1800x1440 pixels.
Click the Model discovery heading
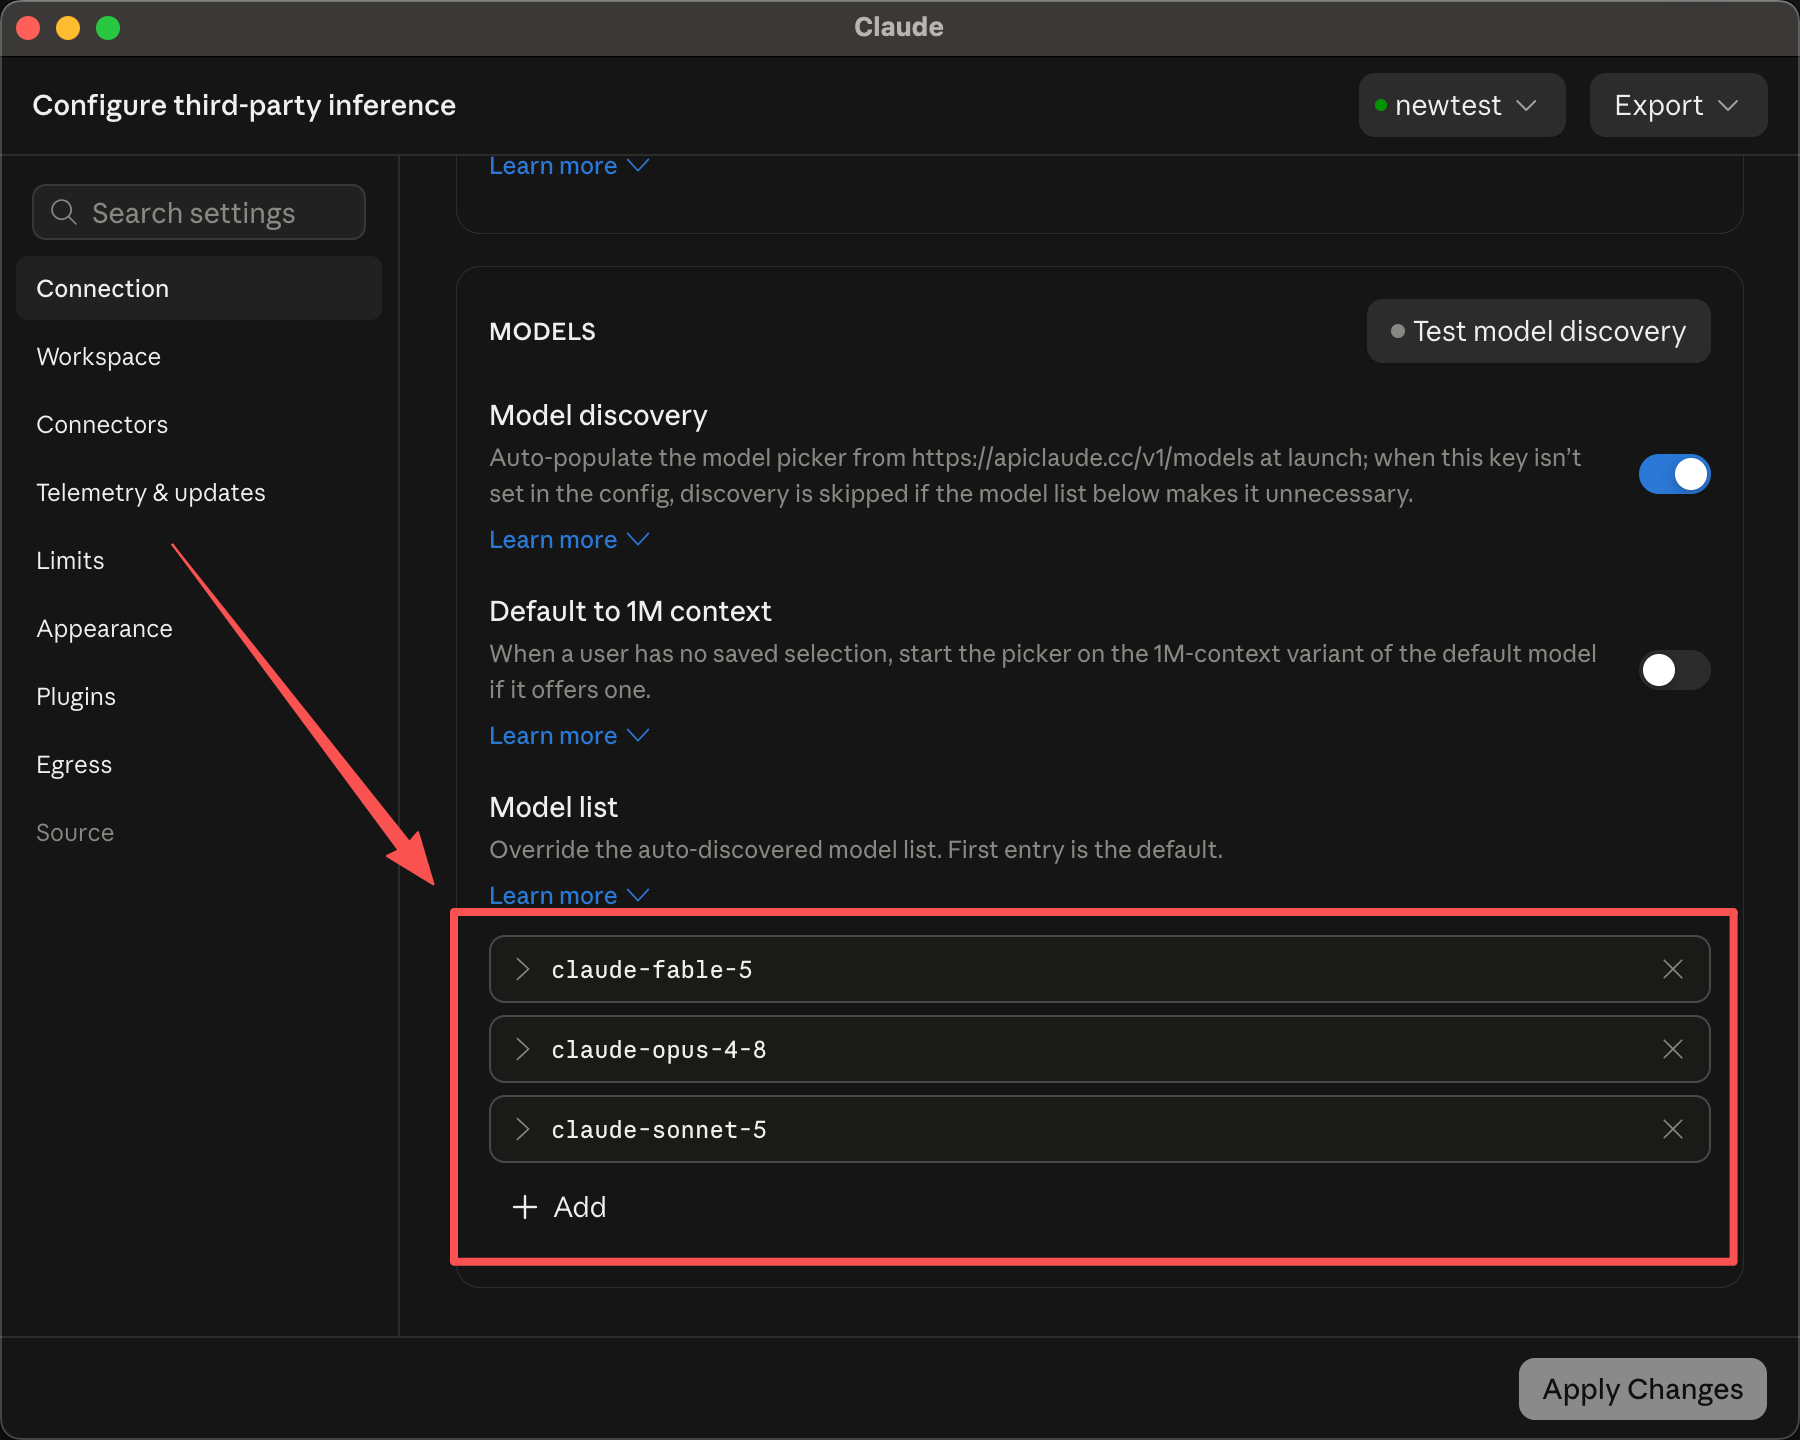pyautogui.click(x=598, y=415)
